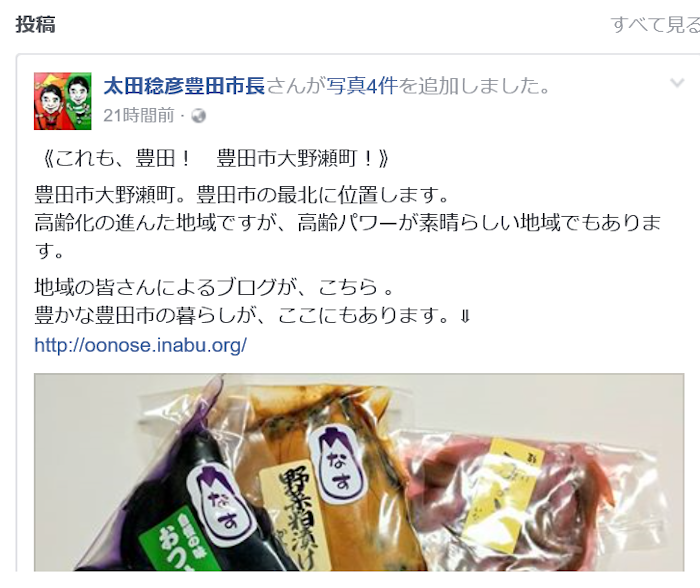Click the 投稿 section heading
700x588 pixels.
pyautogui.click(x=36, y=25)
